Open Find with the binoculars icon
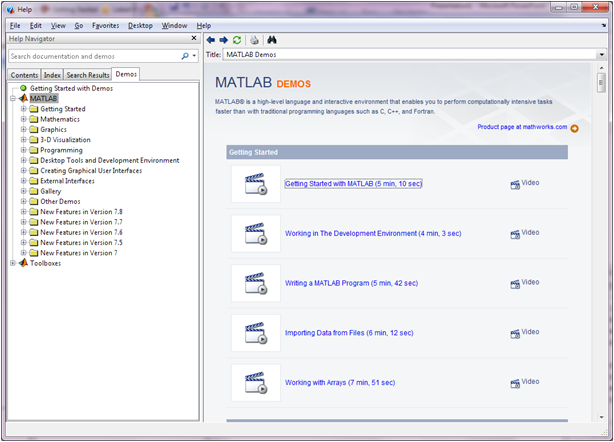Viewport: 614px width, 442px height. [x=272, y=40]
